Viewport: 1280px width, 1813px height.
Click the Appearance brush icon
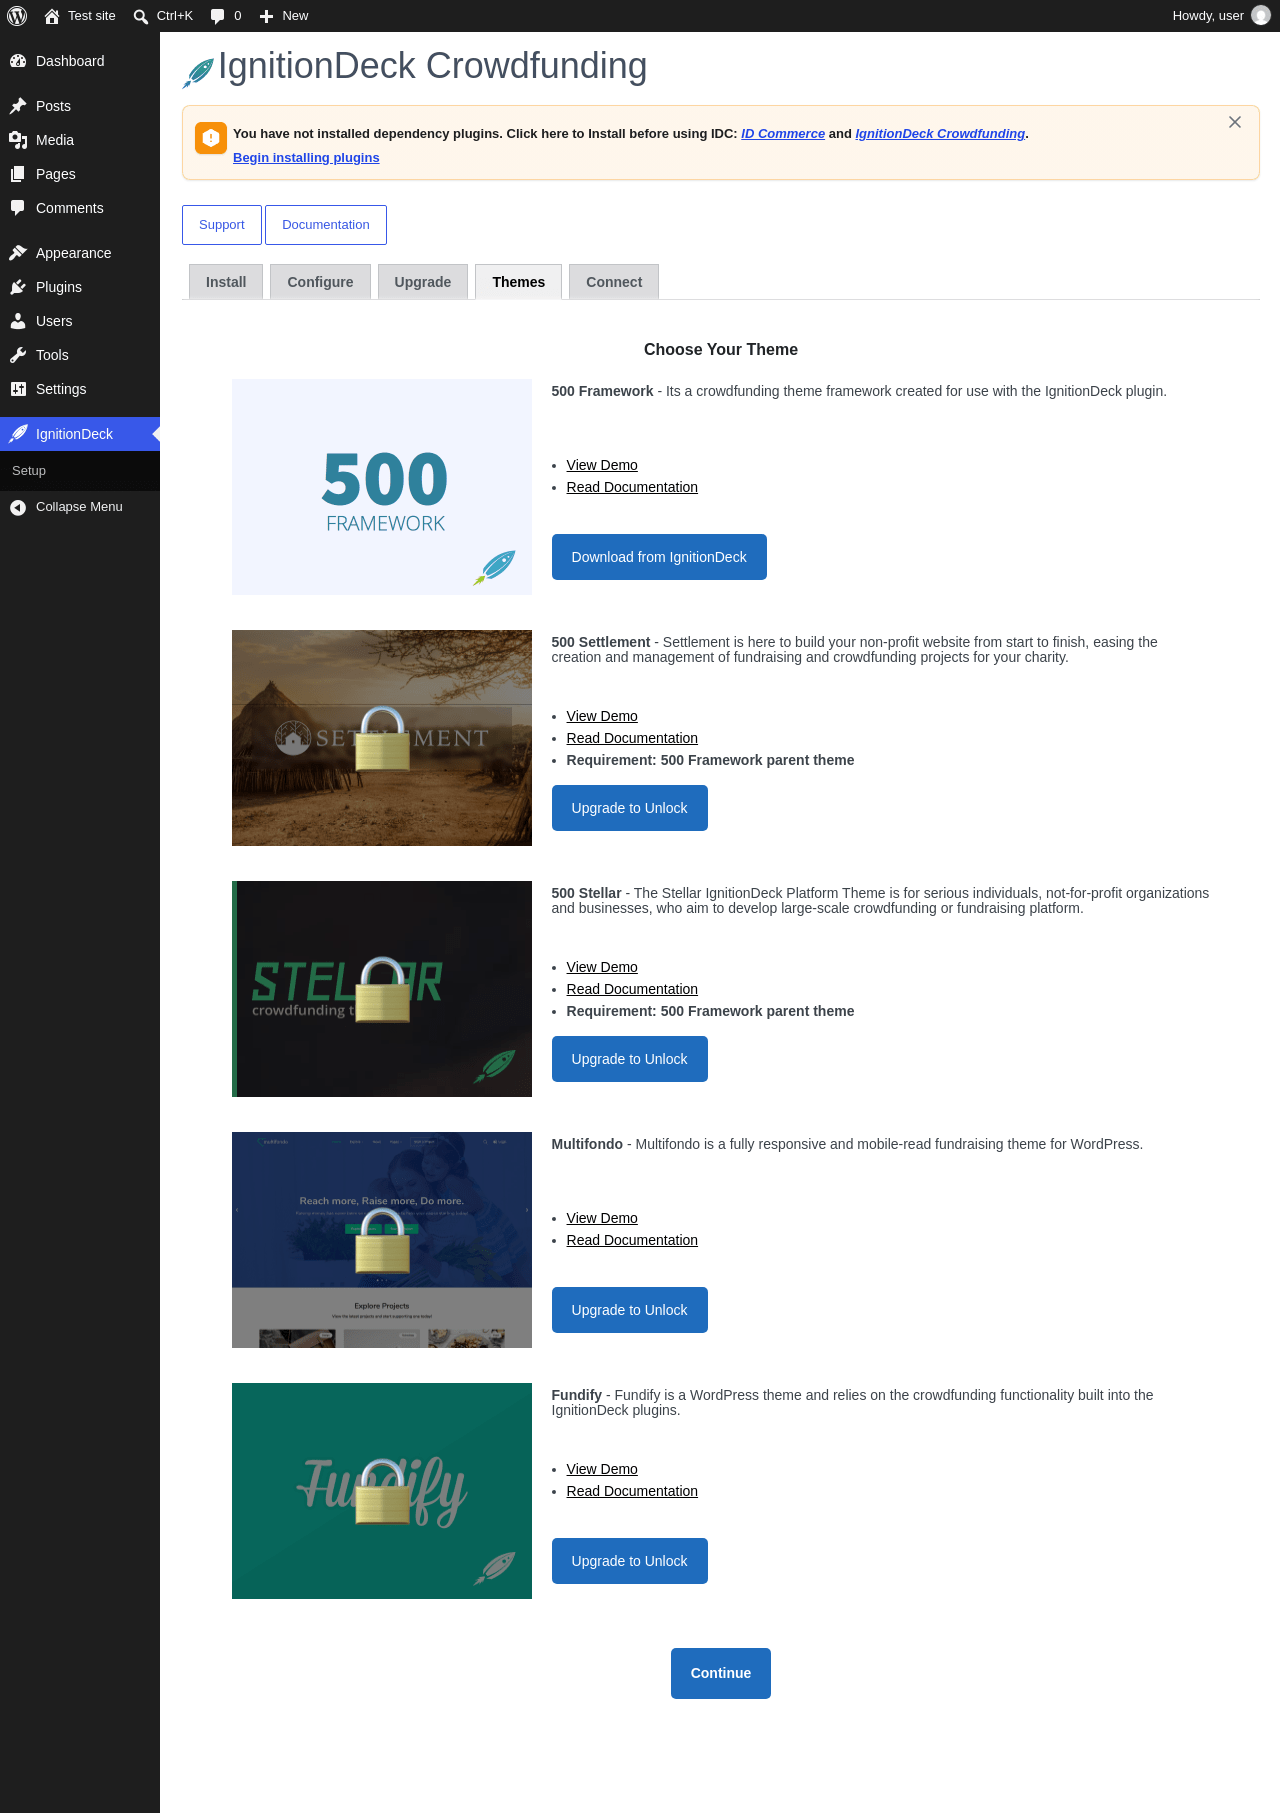[x=18, y=253]
